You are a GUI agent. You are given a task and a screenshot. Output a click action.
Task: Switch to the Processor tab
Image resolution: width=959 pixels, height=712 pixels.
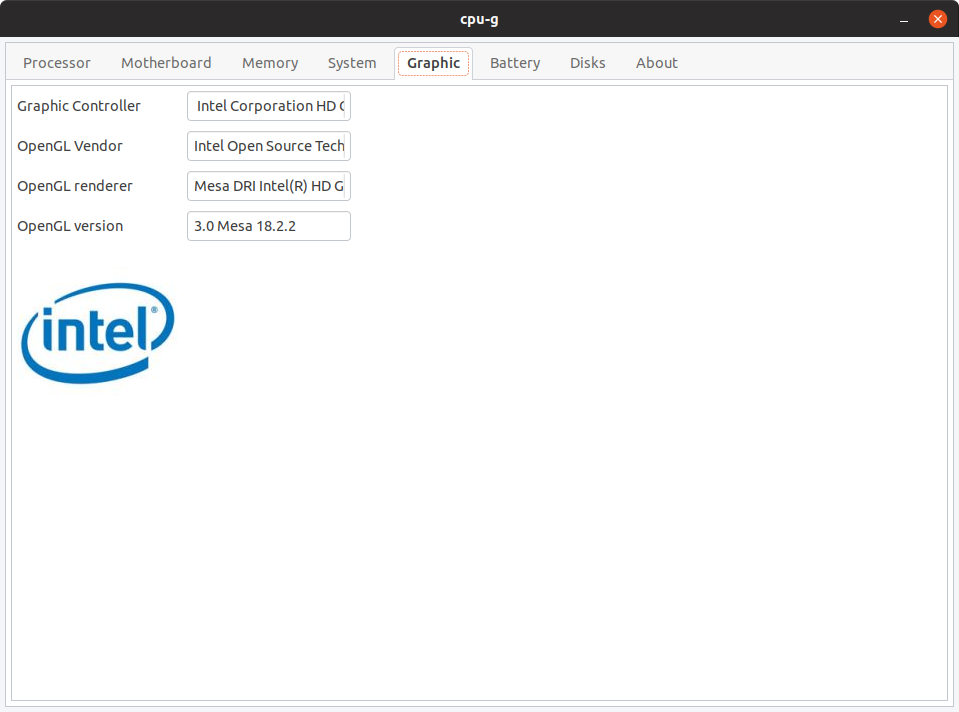56,63
